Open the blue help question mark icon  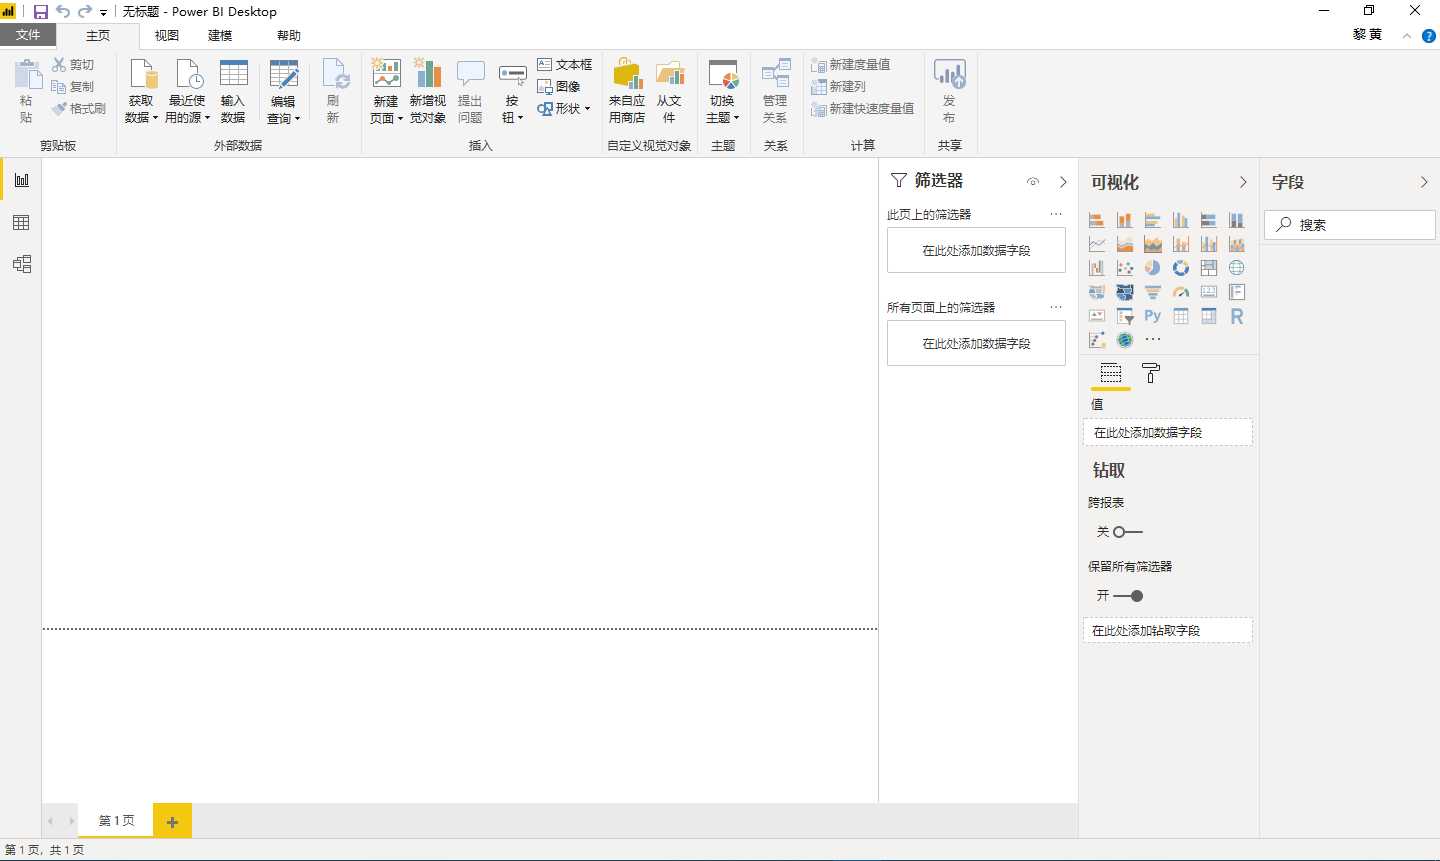1429,36
